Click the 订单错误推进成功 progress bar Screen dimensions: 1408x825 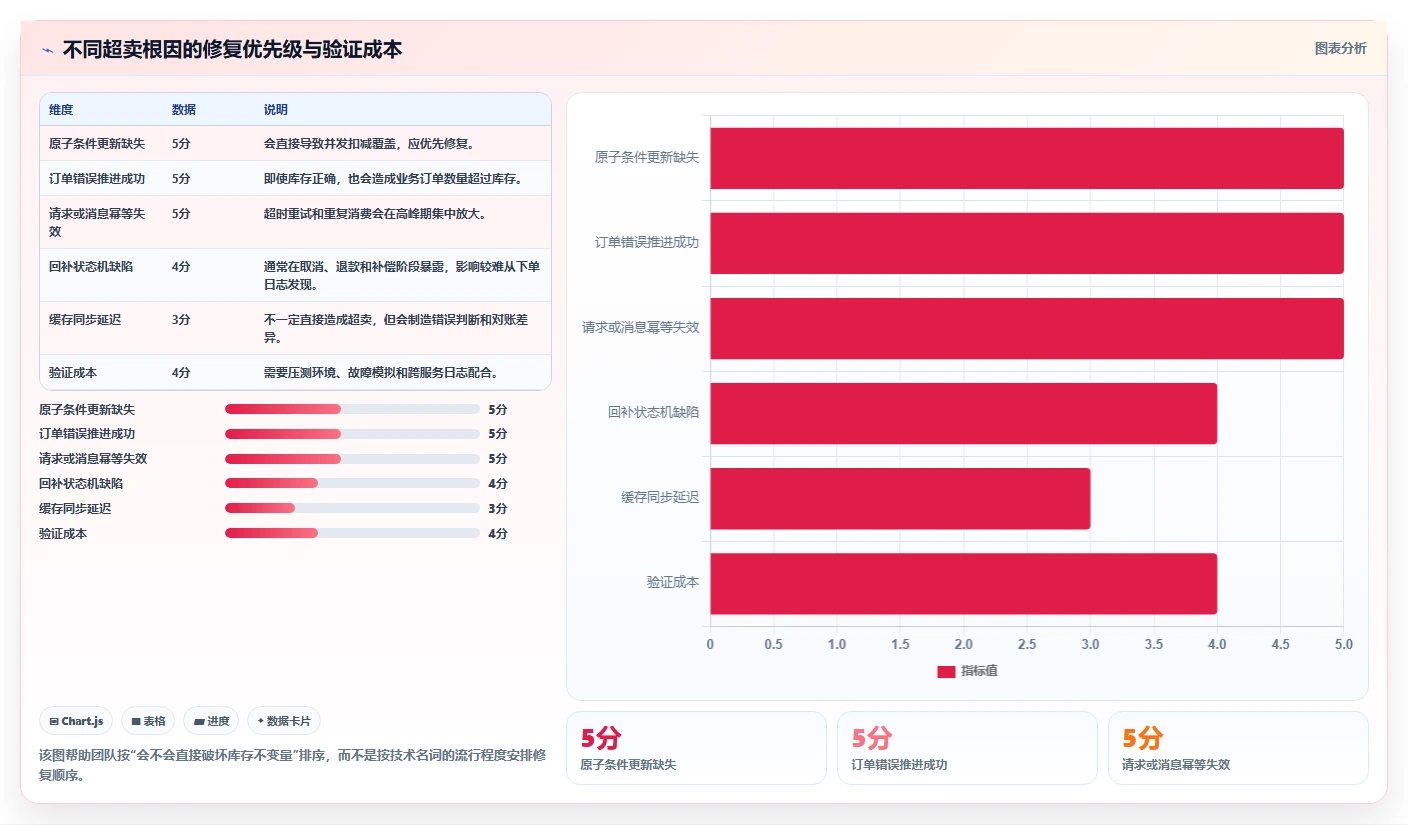352,434
